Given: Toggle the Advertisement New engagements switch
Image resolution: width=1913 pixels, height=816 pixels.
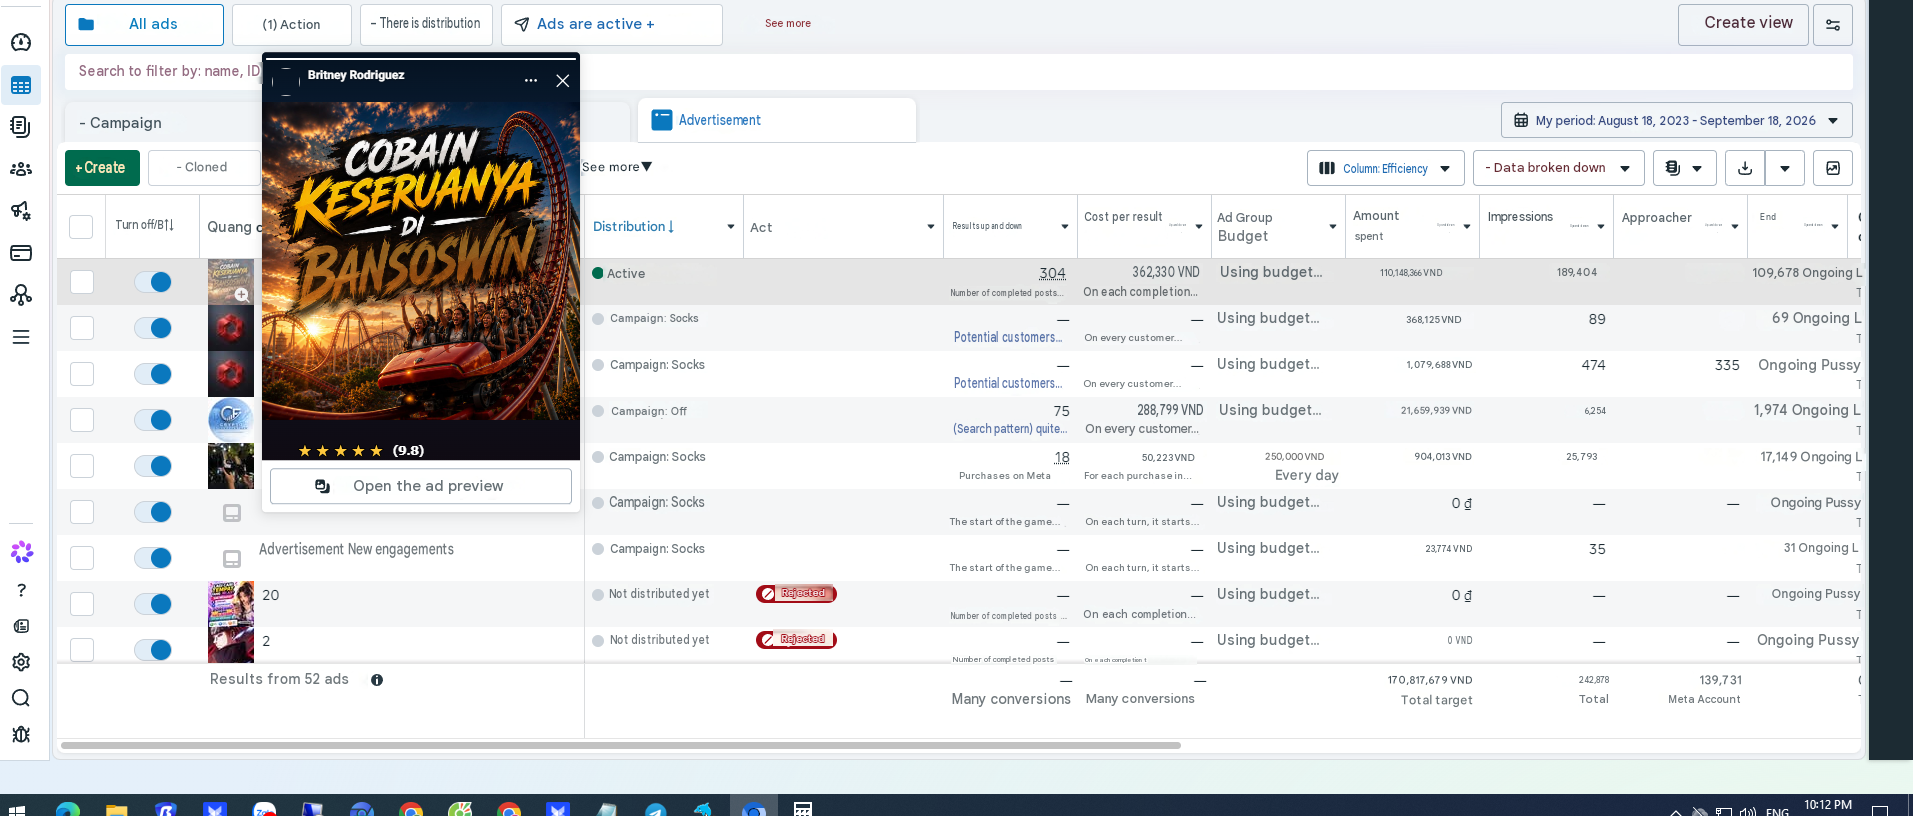Looking at the screenshot, I should pos(154,558).
